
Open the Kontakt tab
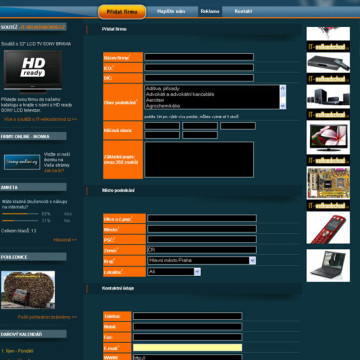pos(243,11)
